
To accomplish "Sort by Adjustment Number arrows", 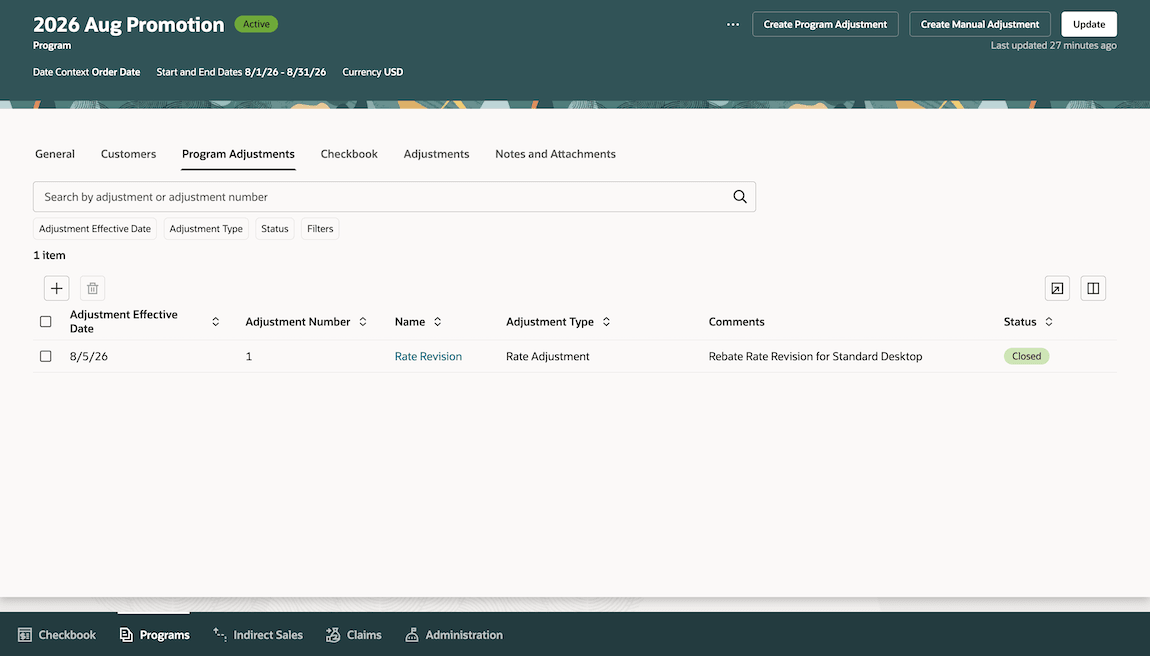I will [x=362, y=321].
